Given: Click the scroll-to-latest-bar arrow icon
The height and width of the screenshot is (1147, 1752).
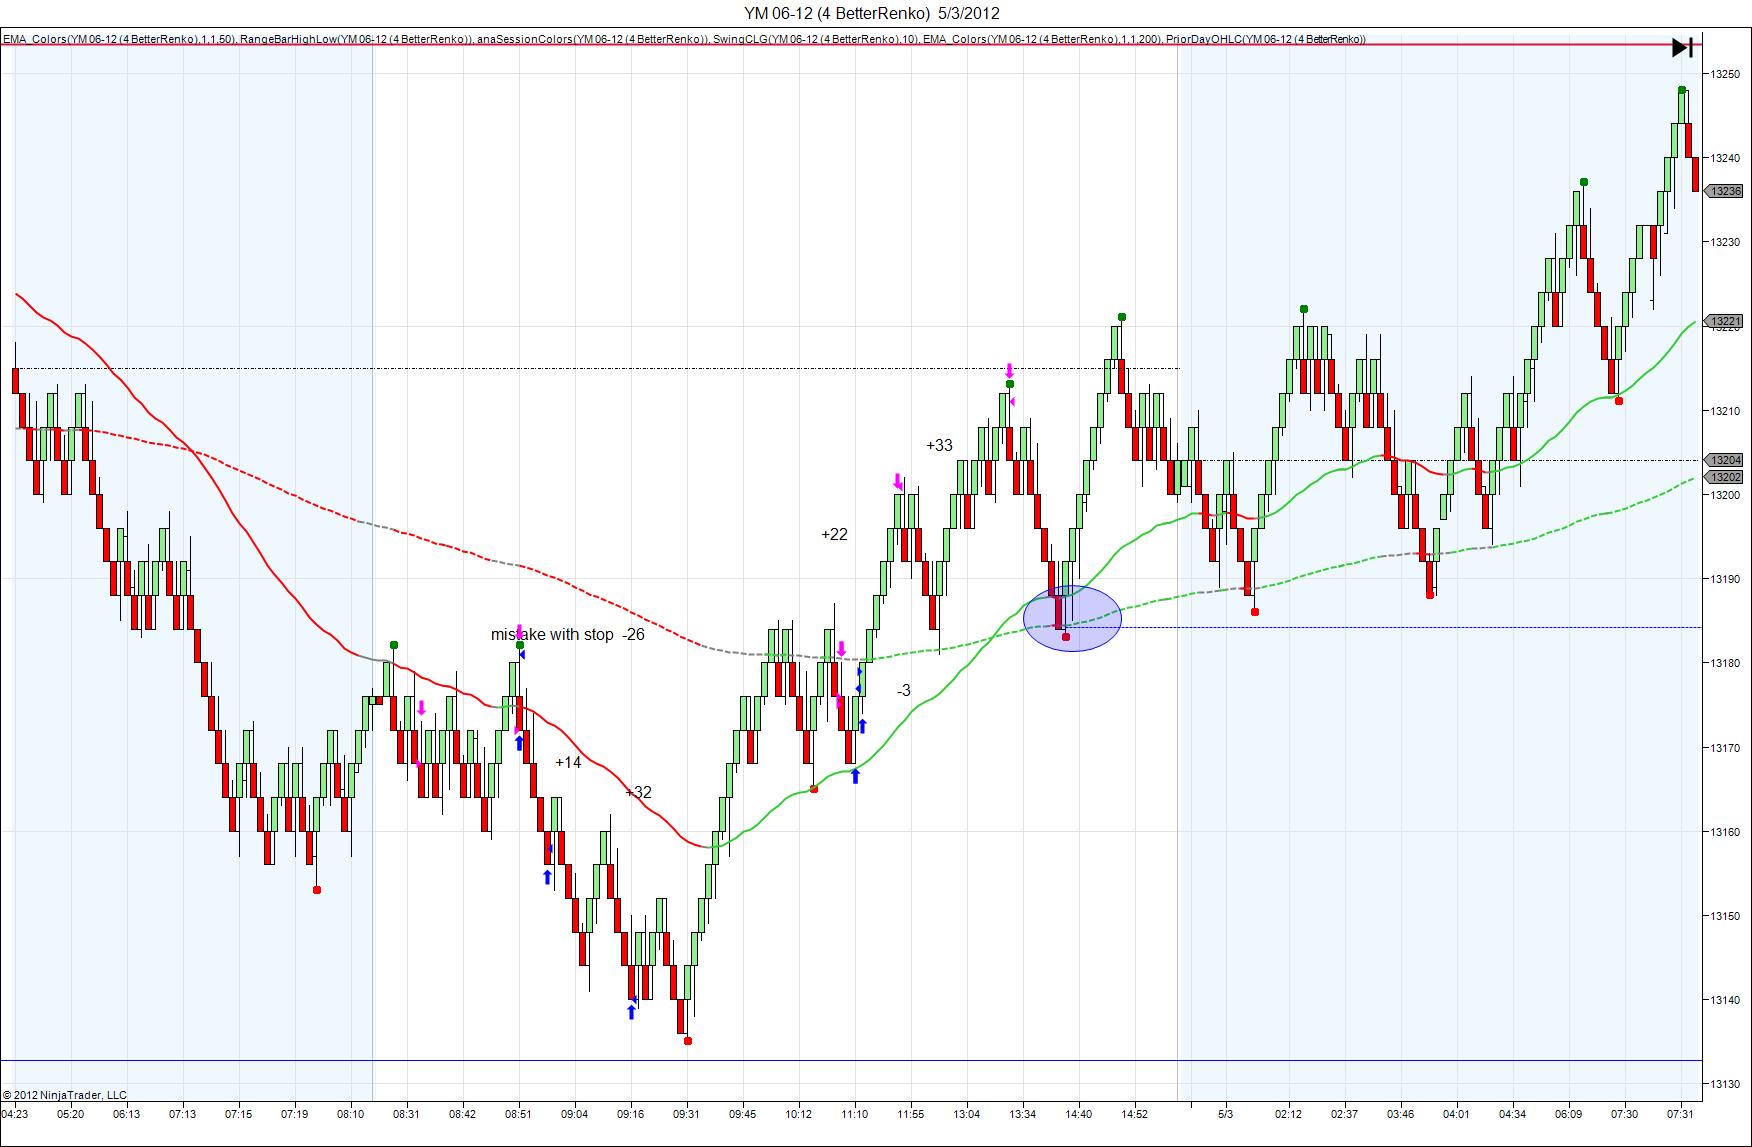Looking at the screenshot, I should (x=1682, y=47).
